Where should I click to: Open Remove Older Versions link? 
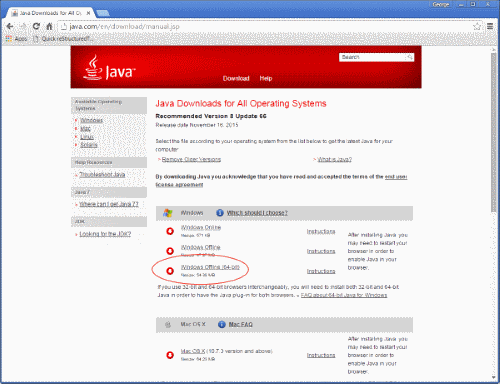[x=191, y=159]
